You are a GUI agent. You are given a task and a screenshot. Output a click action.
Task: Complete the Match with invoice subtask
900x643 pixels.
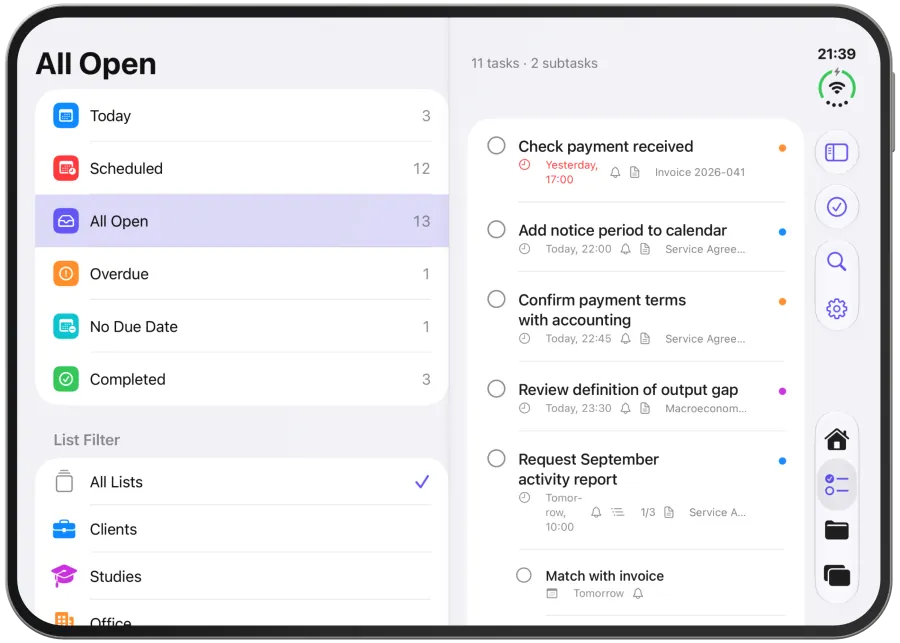[523, 575]
